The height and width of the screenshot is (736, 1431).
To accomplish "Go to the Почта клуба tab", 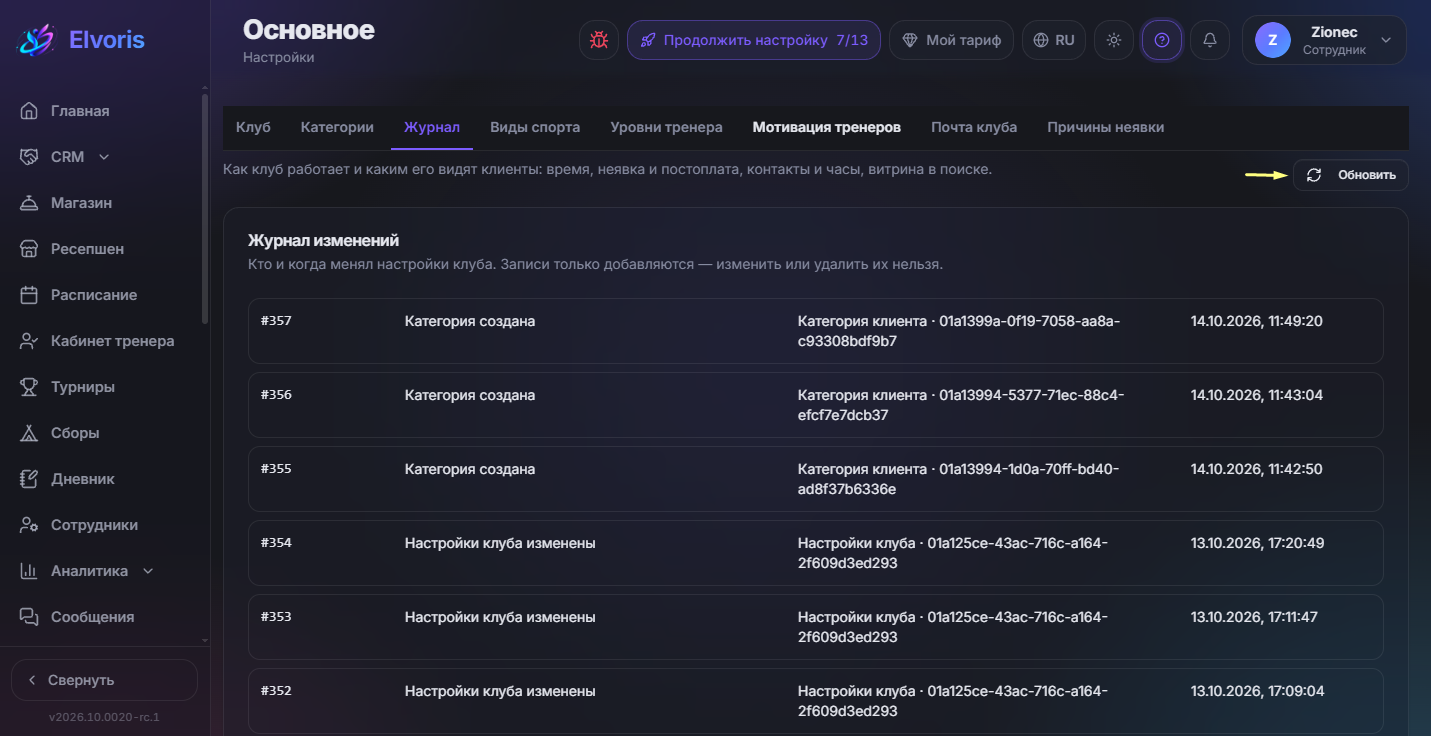I will pos(974,127).
